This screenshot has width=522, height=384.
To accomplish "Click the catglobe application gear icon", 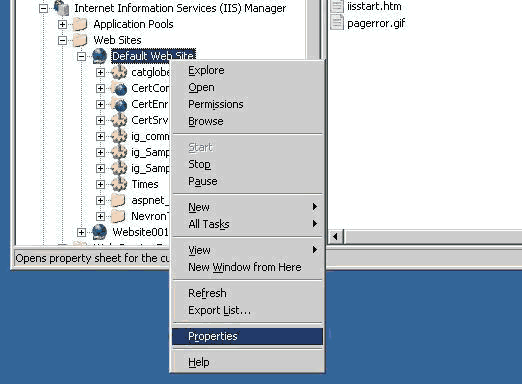I will 119,72.
